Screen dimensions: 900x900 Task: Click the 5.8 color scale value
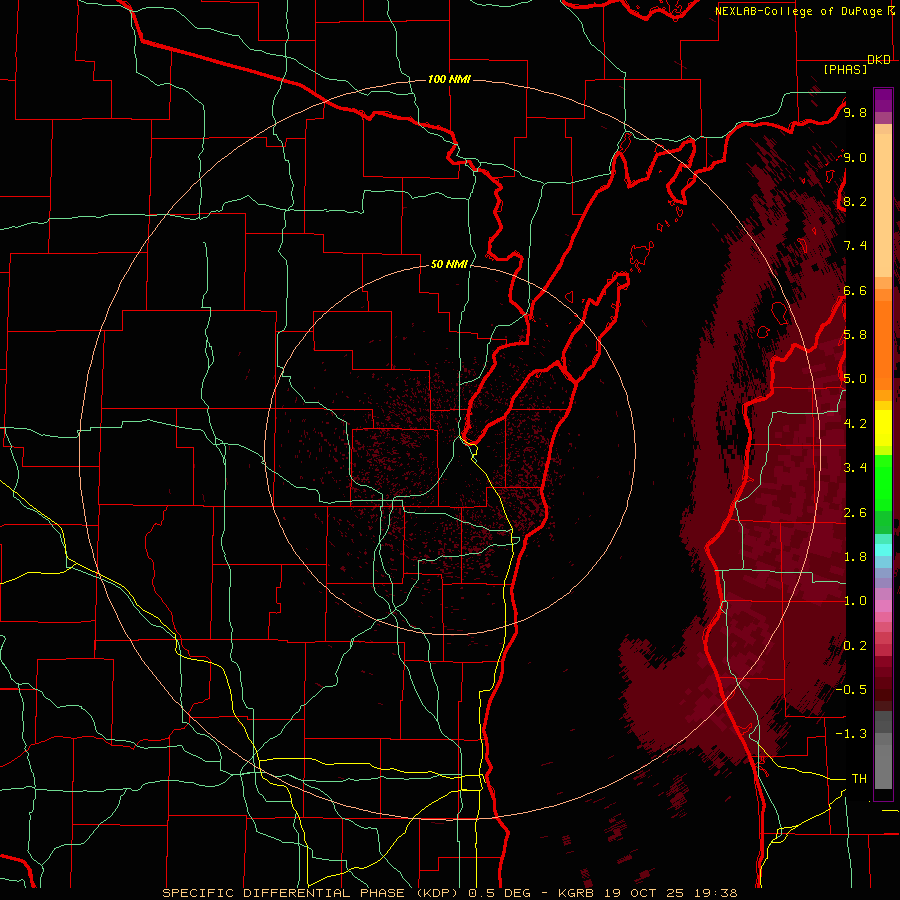click(x=855, y=335)
